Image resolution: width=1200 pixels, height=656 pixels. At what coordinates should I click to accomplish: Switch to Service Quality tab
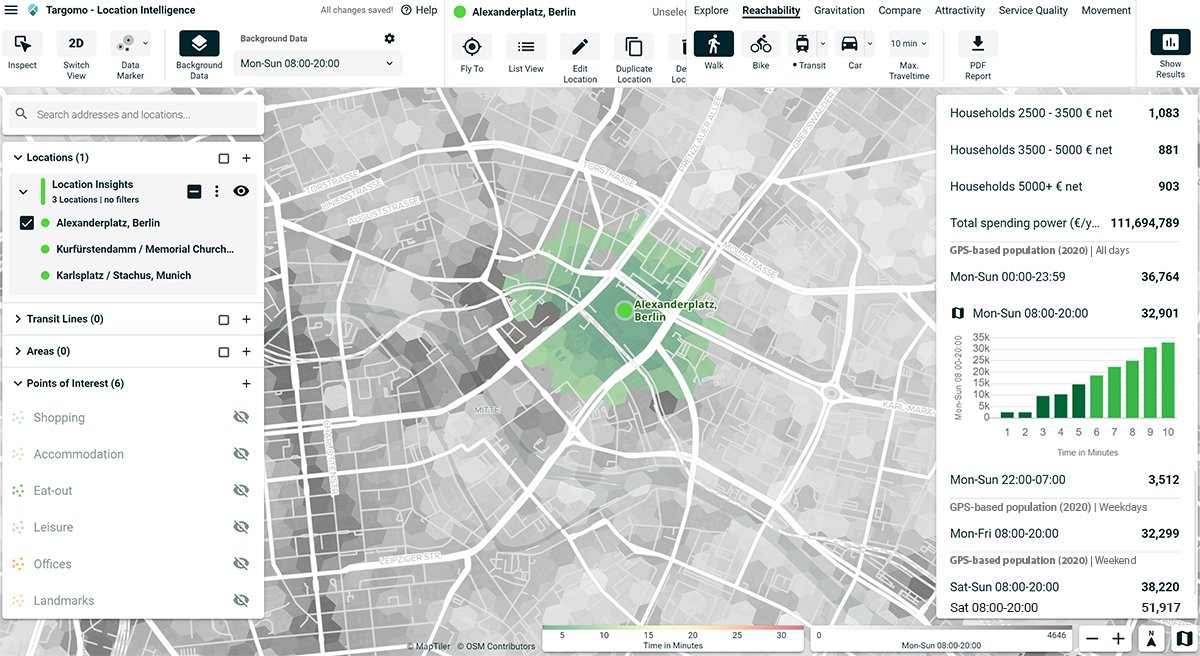[1033, 10]
